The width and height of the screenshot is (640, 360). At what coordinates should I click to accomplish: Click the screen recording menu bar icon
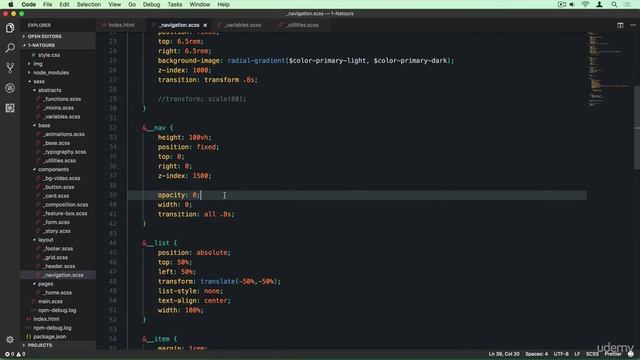point(562,4)
